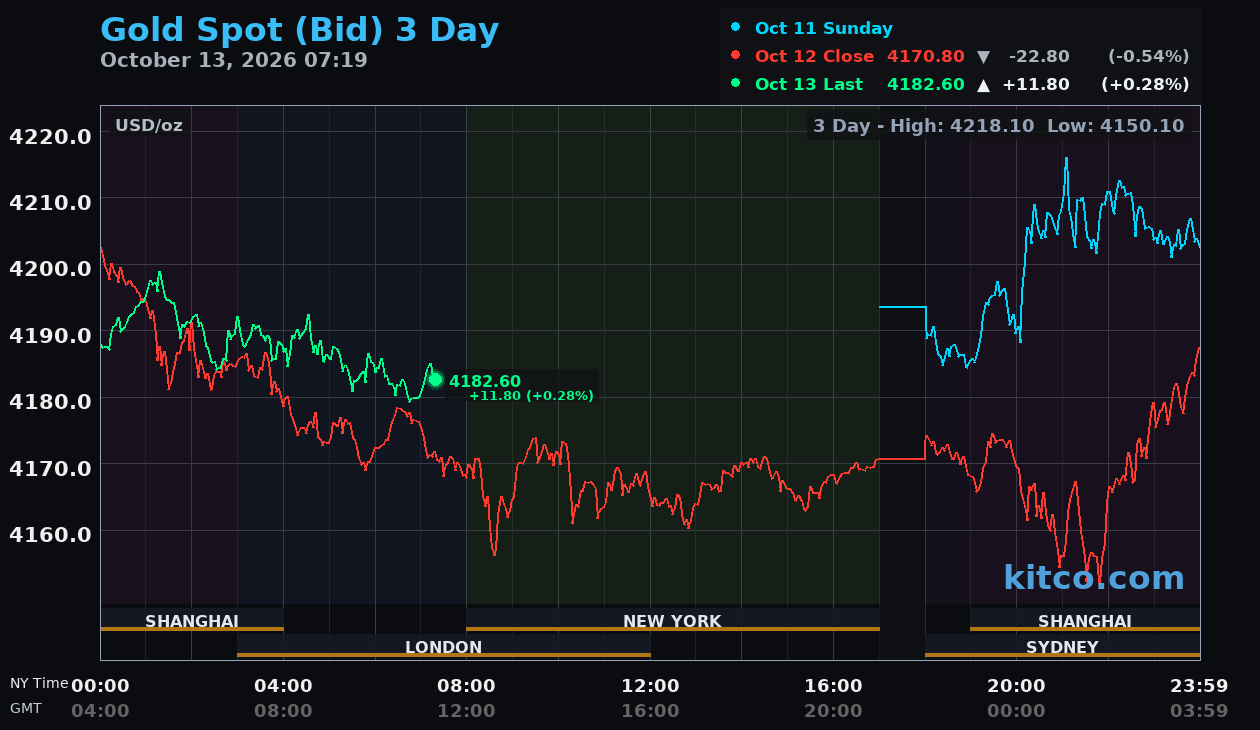The height and width of the screenshot is (730, 1260).
Task: Click the 00:00 NY time tick label
Action: pos(100,686)
